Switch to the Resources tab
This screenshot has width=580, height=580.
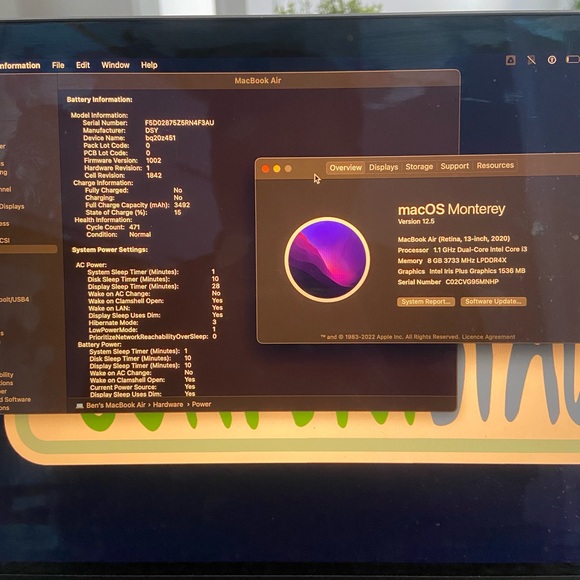pos(495,165)
